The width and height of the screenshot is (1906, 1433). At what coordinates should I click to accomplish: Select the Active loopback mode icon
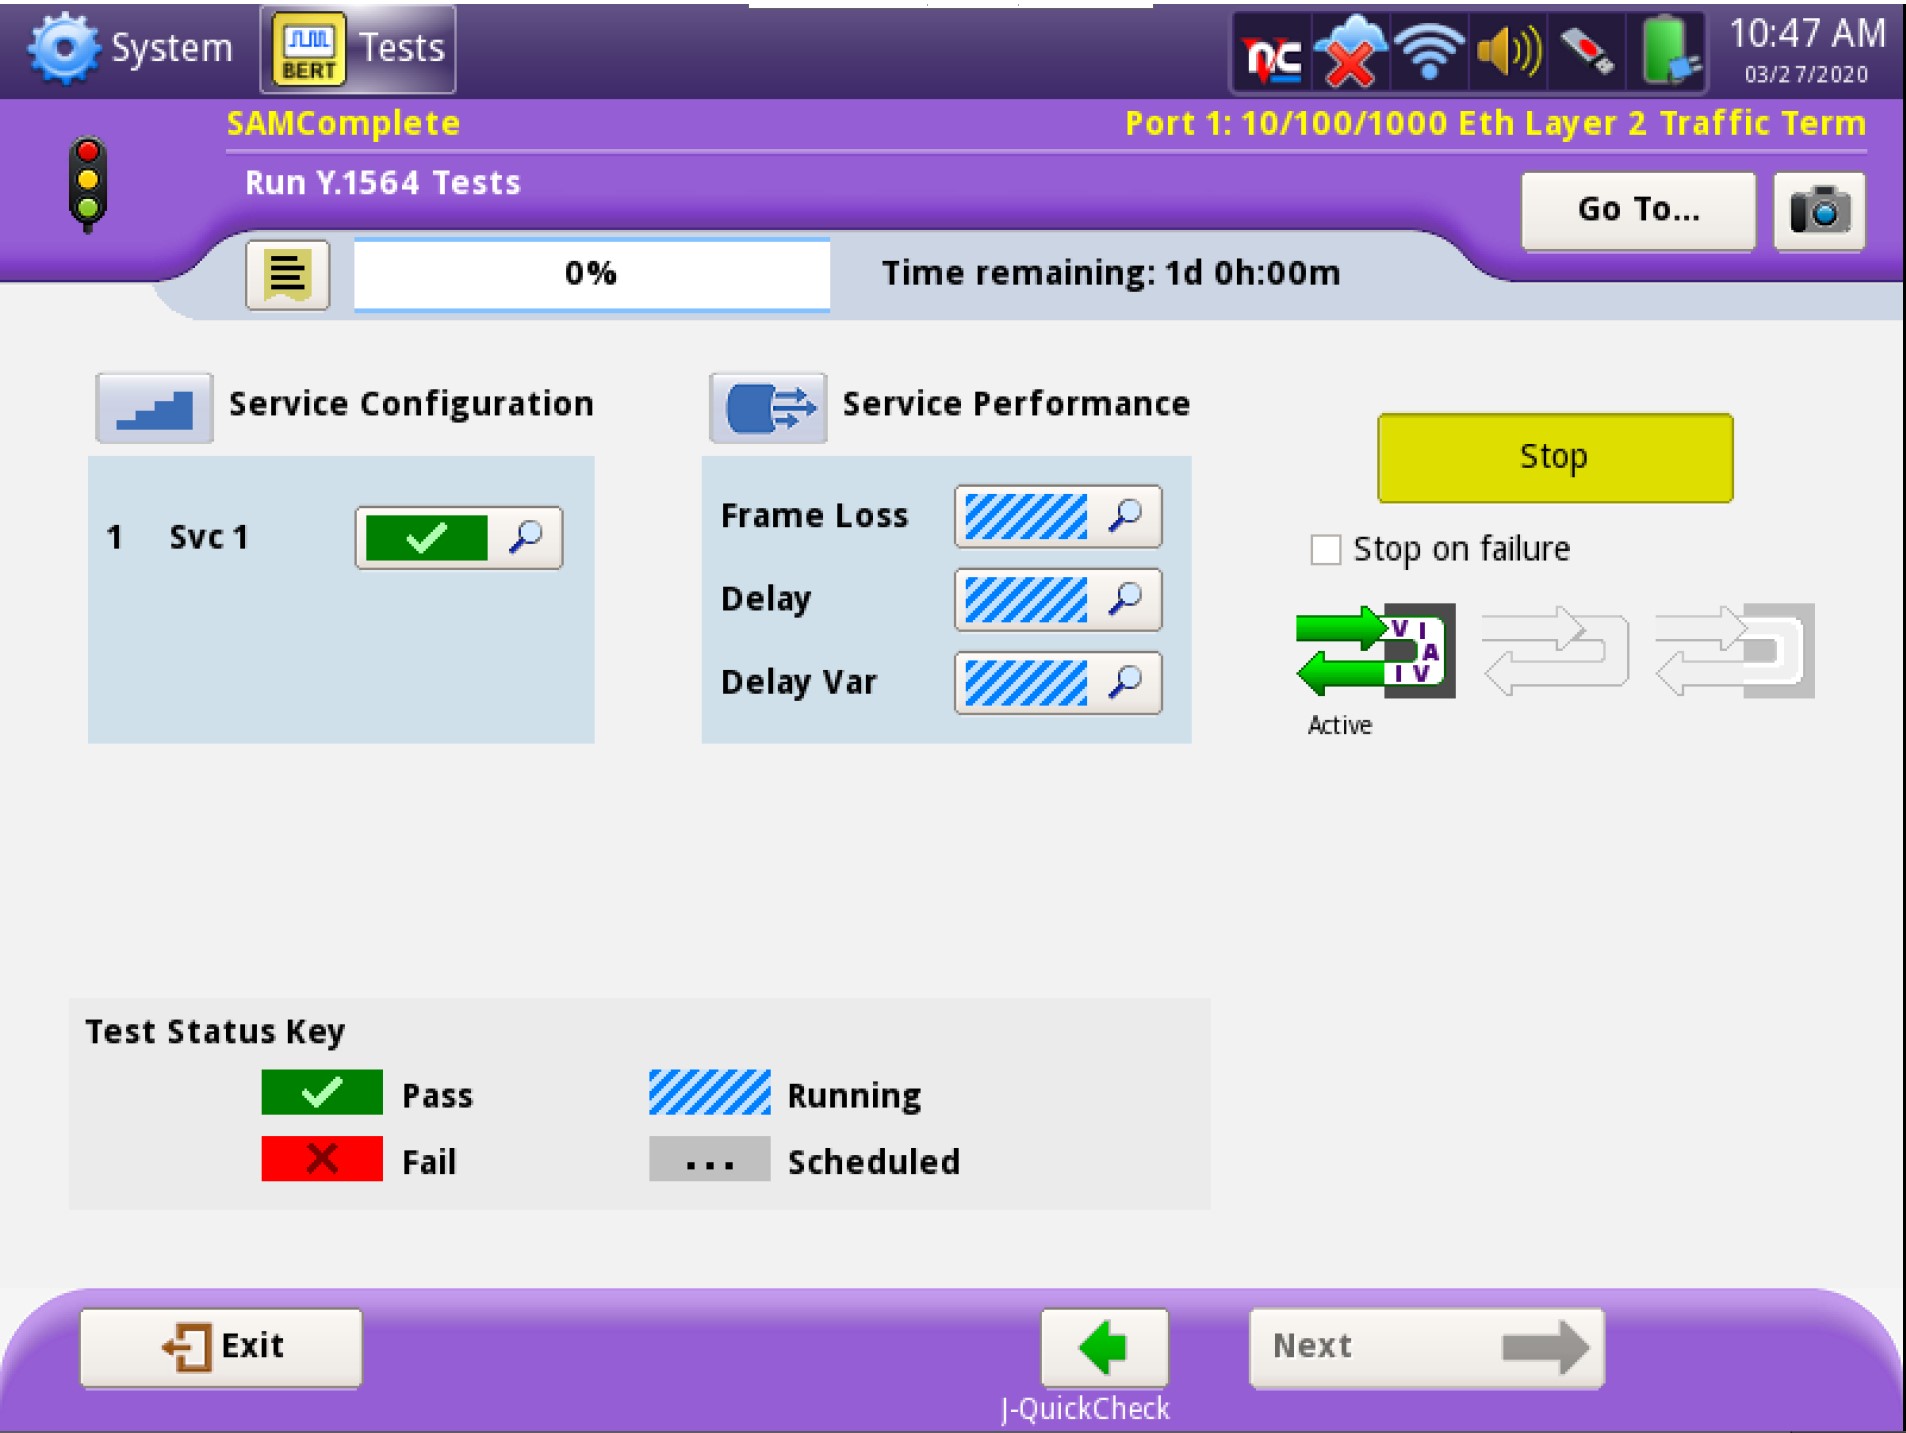click(x=1375, y=651)
